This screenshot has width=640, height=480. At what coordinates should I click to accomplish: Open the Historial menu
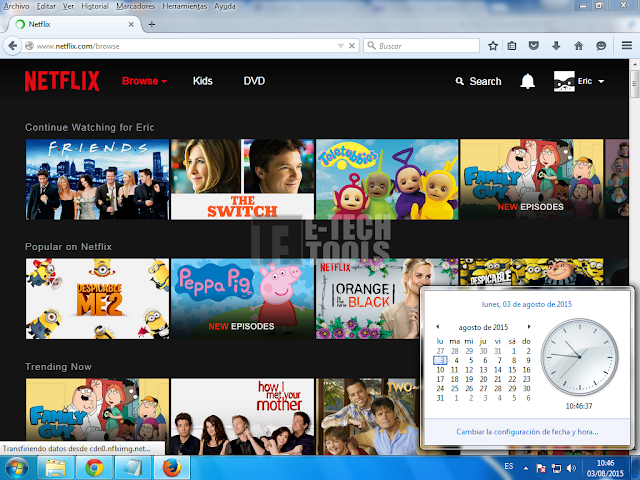pos(95,6)
